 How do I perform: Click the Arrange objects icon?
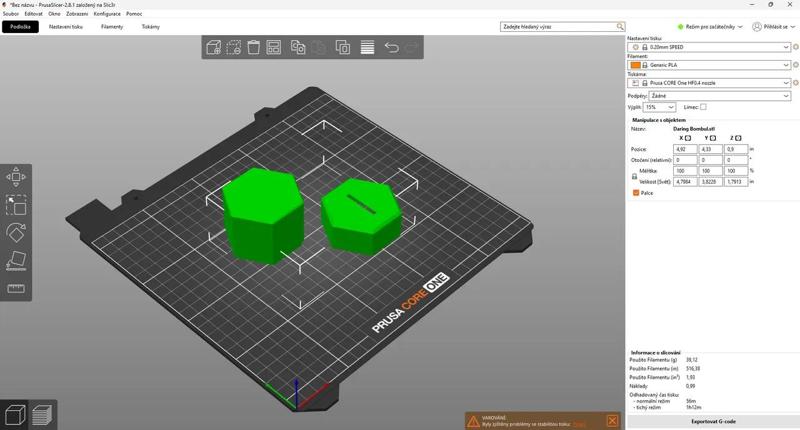pyautogui.click(x=274, y=47)
